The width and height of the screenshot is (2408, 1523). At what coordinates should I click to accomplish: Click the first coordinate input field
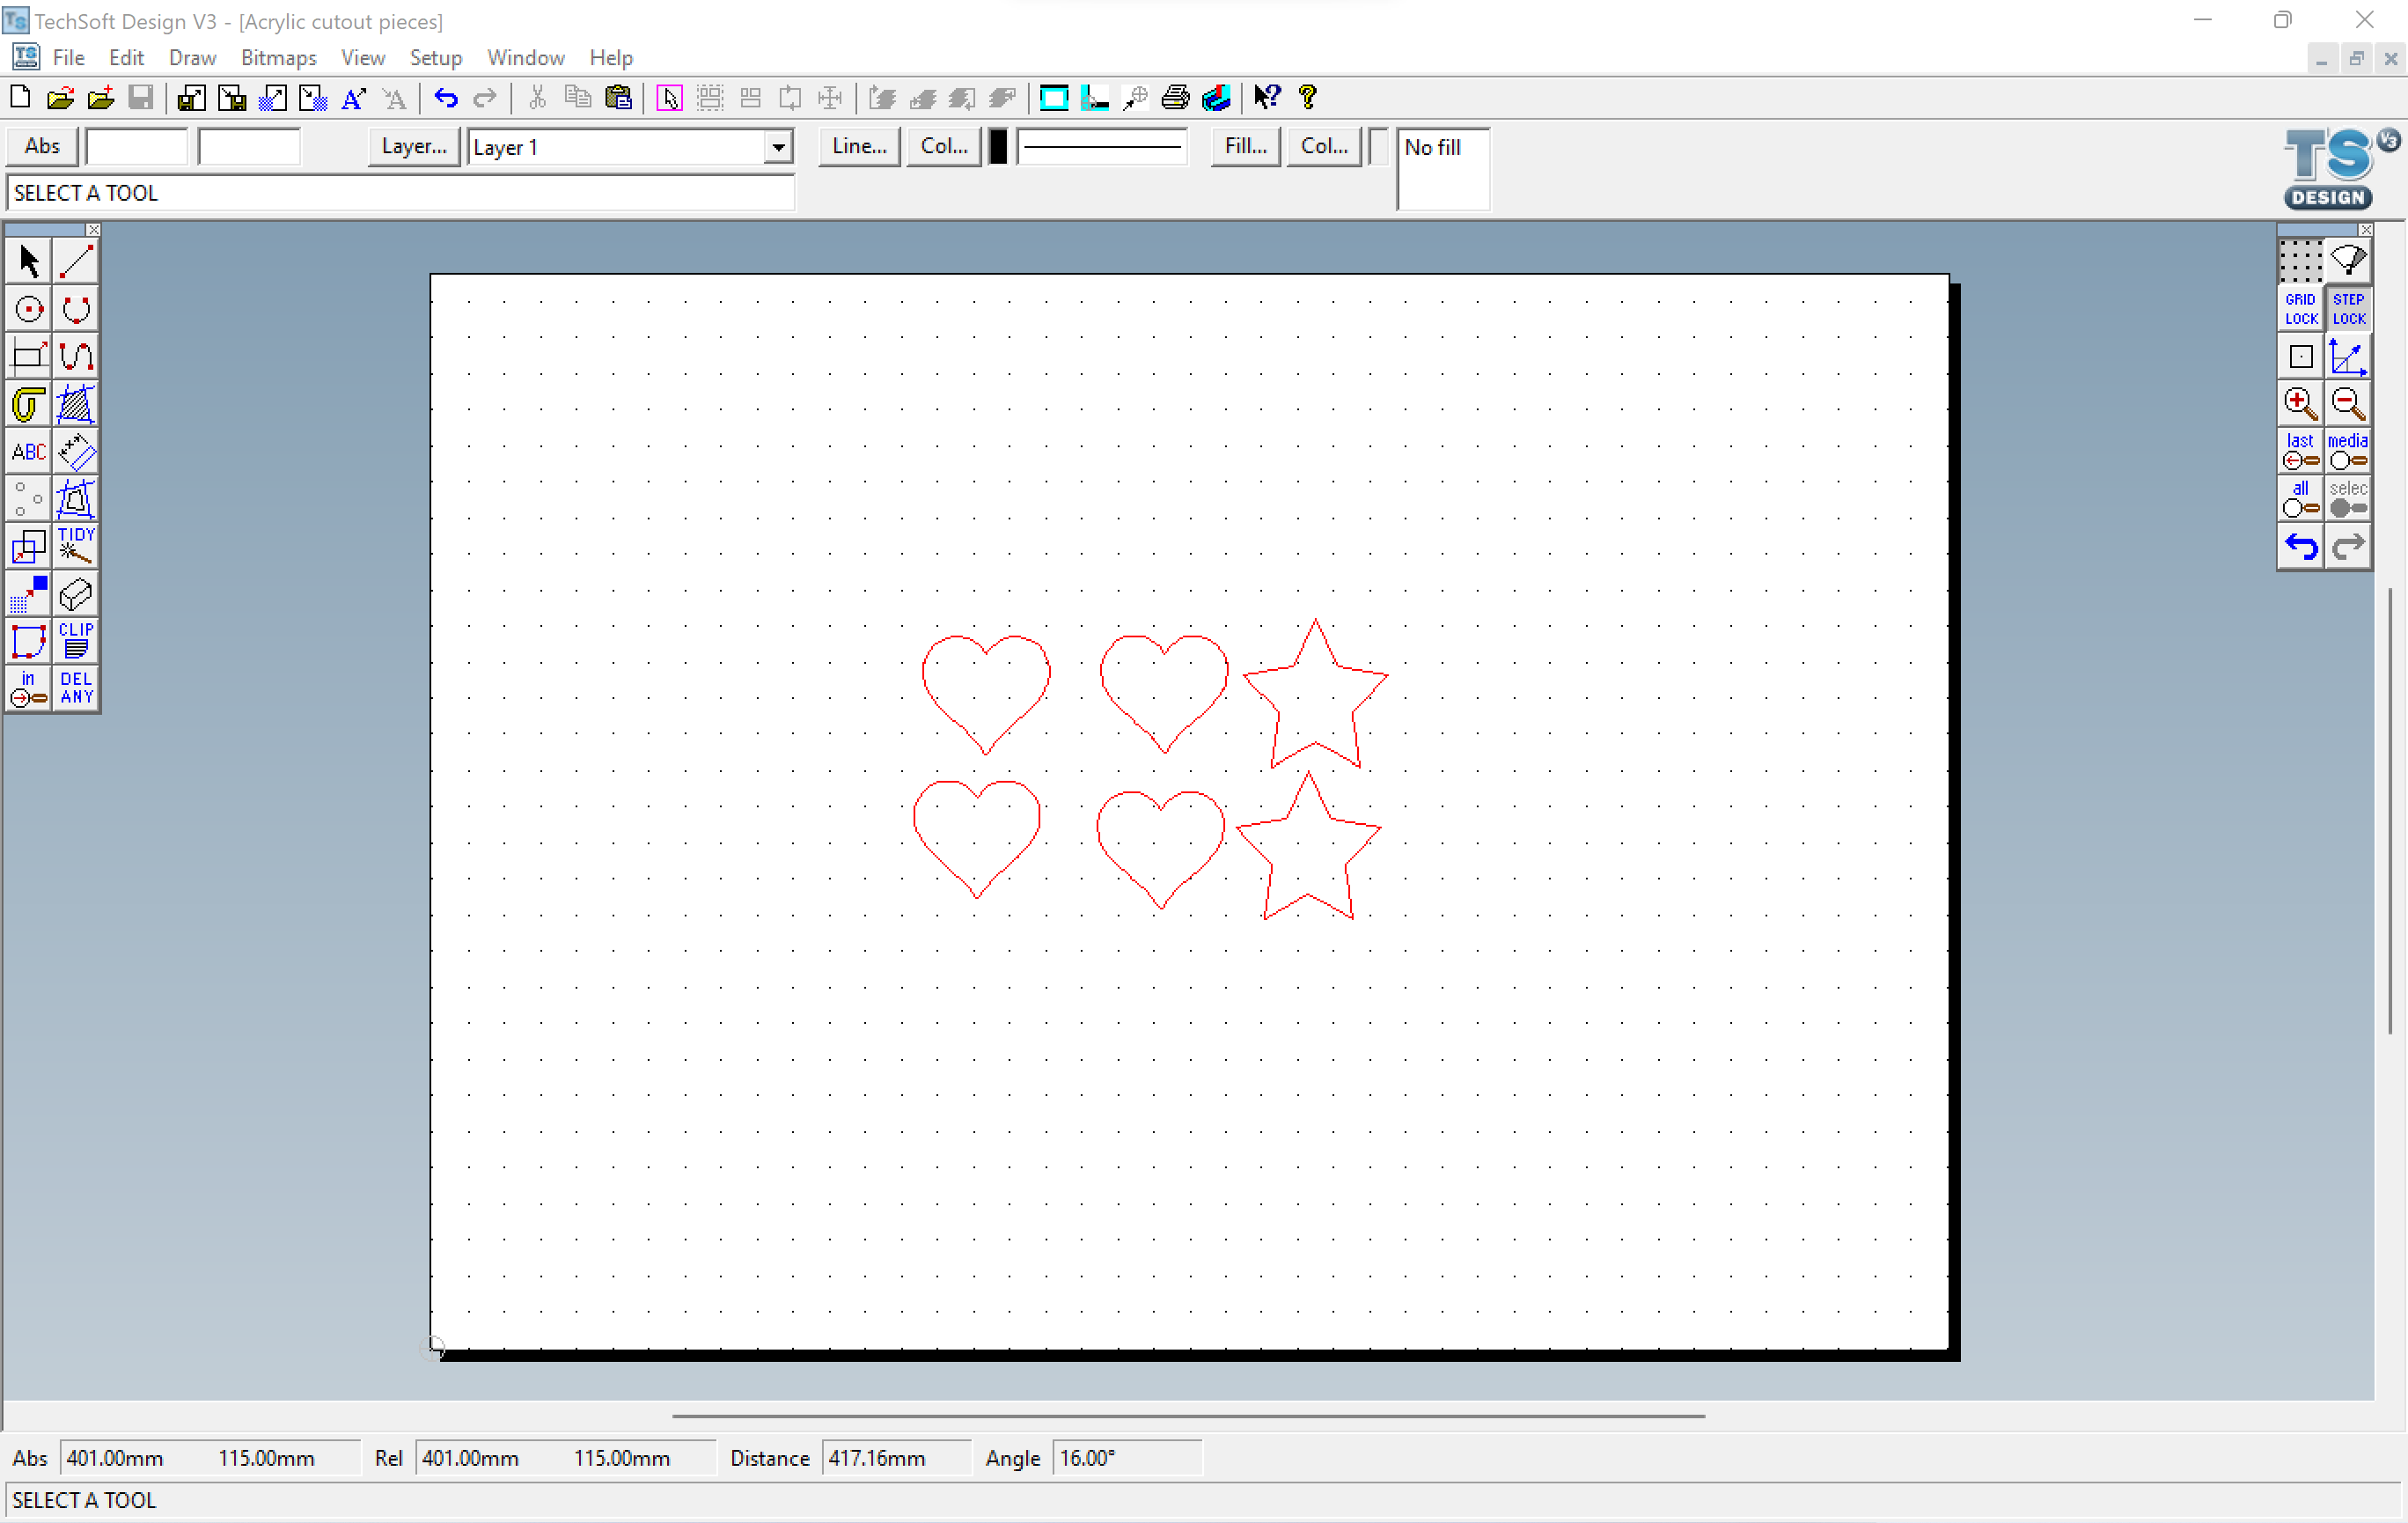coord(137,147)
